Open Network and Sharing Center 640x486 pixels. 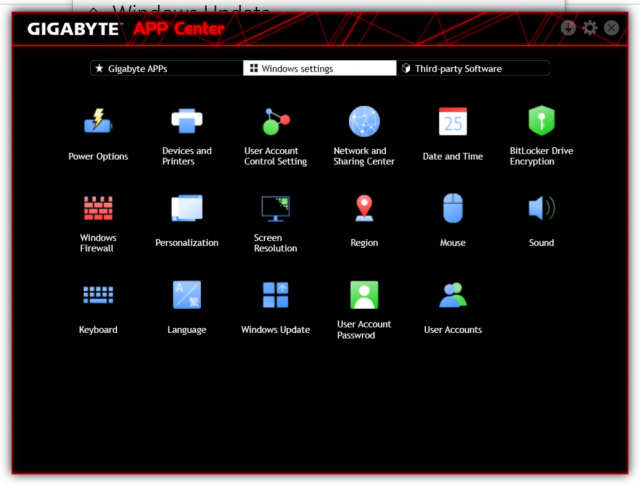point(364,122)
